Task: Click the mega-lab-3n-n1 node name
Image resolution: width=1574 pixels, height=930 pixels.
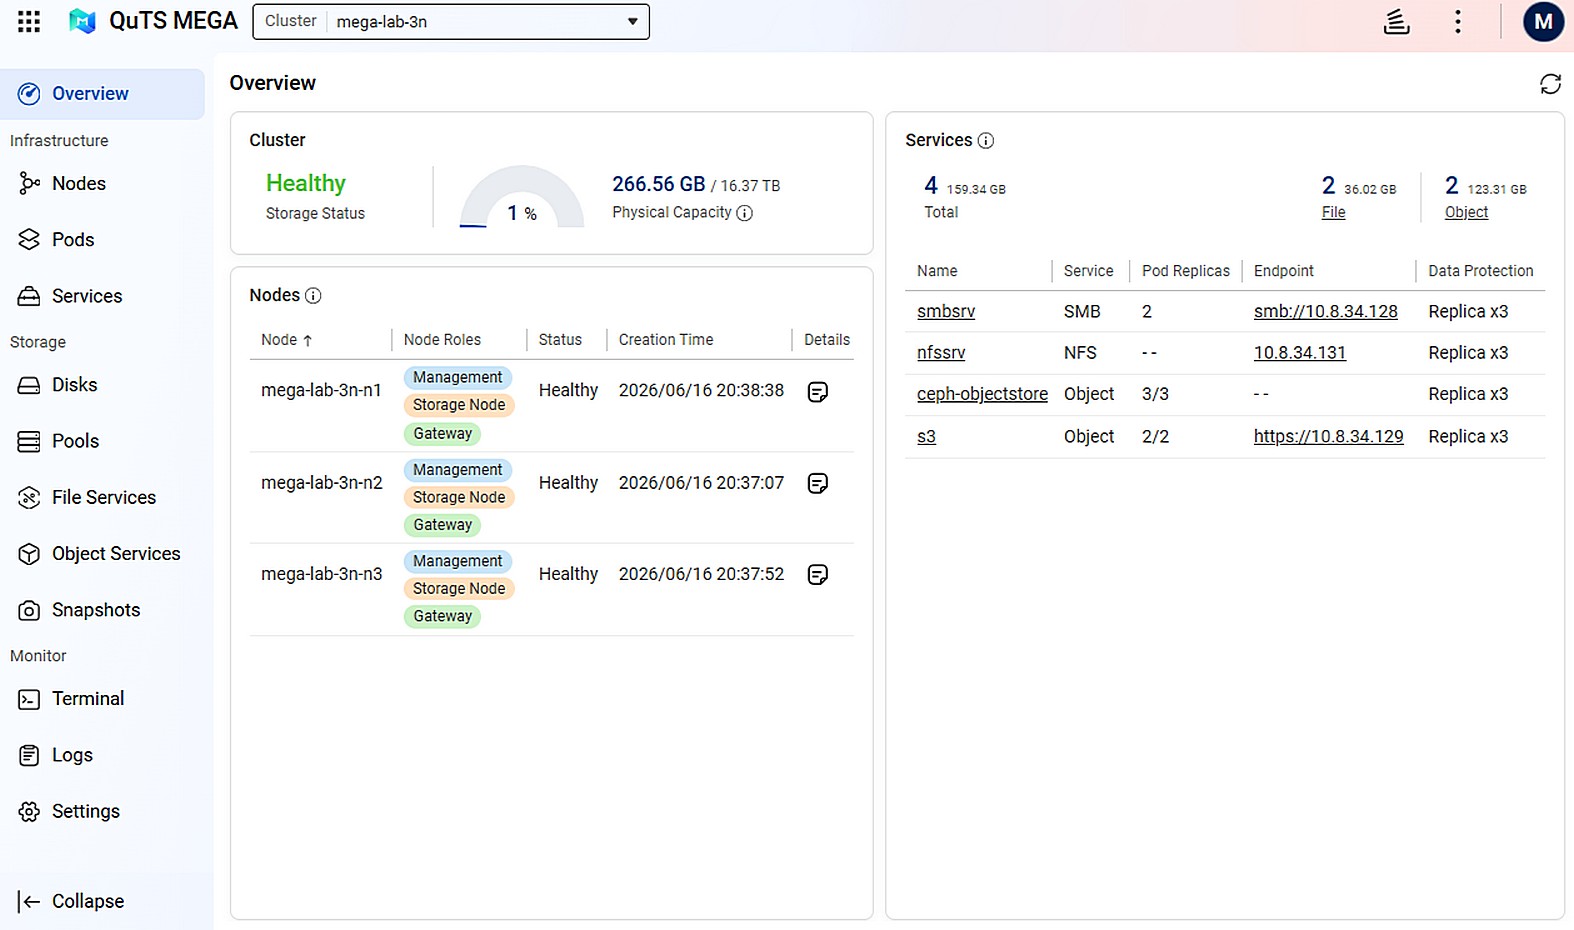Action: point(321,390)
